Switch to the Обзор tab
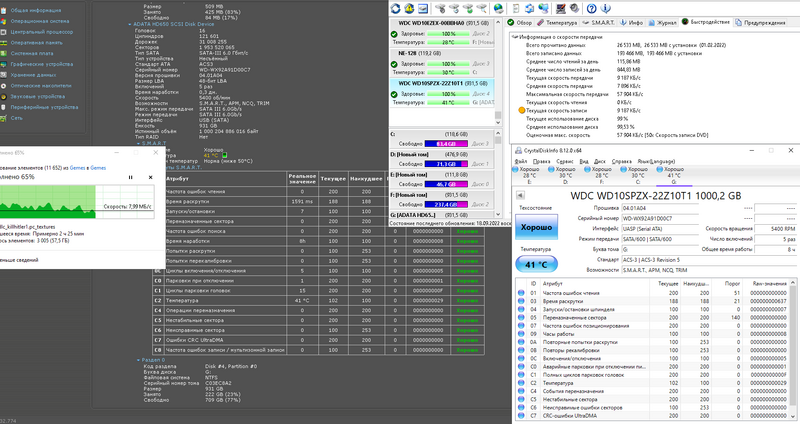Image resolution: width=800 pixels, height=424 pixels. (520, 22)
